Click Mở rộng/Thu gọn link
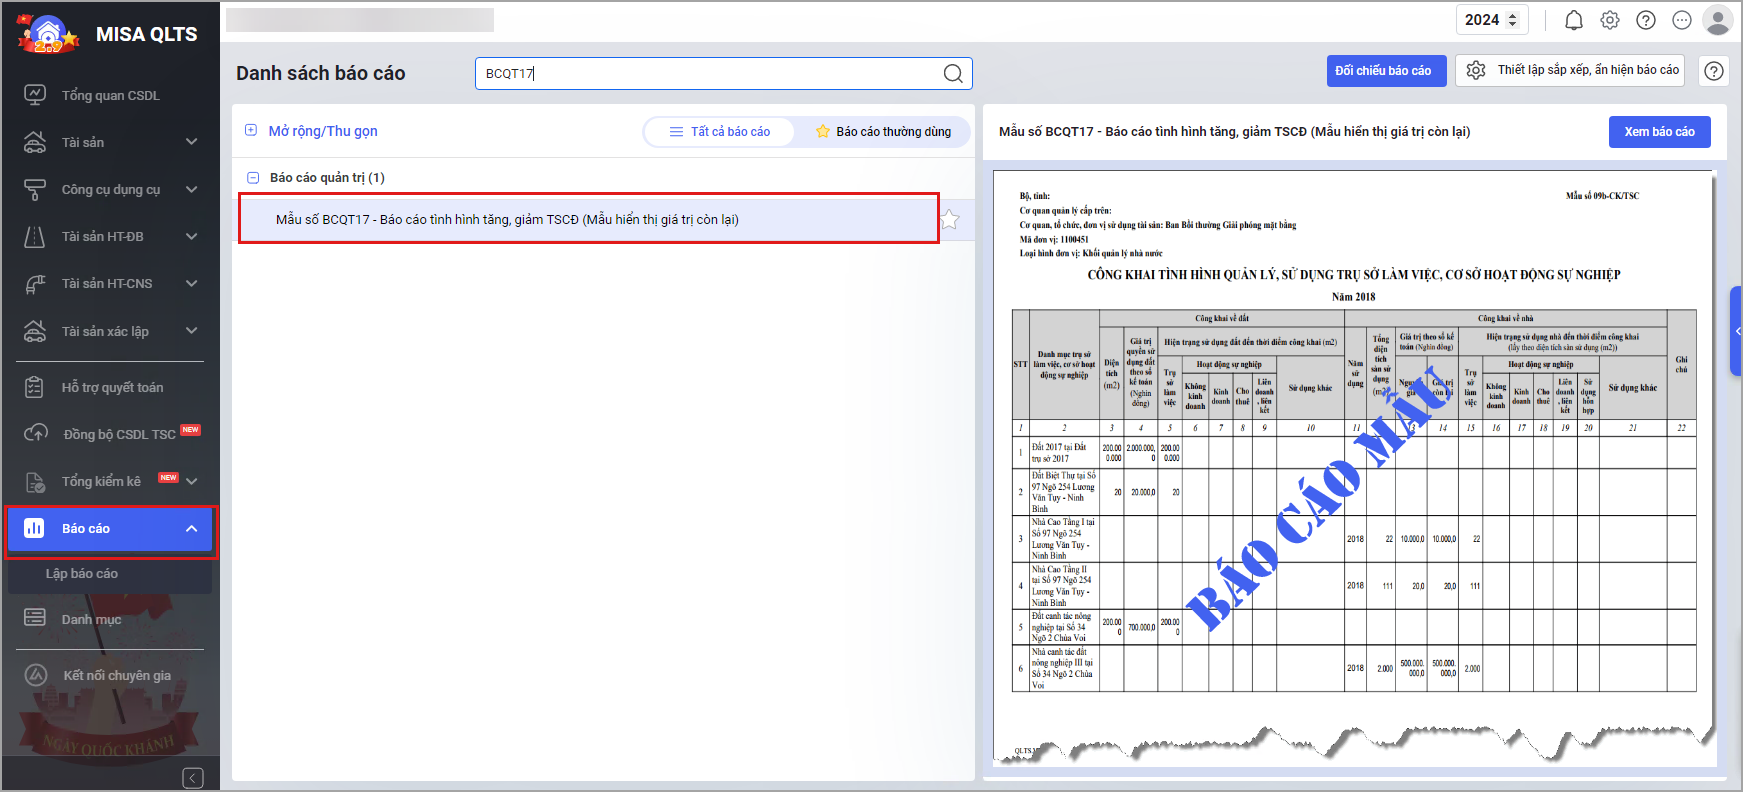Viewport: 1743px width, 792px height. (x=322, y=131)
